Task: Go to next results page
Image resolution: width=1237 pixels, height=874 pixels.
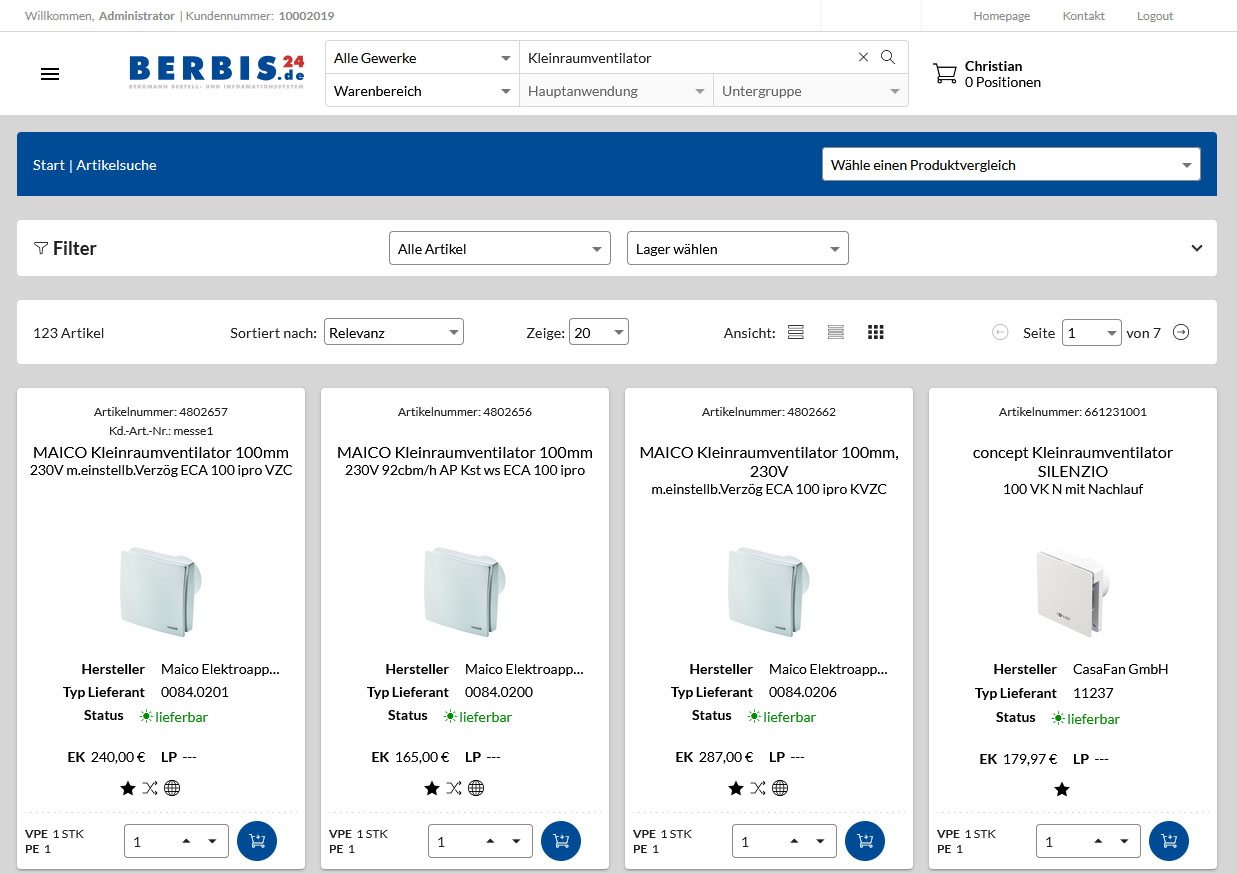Action: 1181,332
